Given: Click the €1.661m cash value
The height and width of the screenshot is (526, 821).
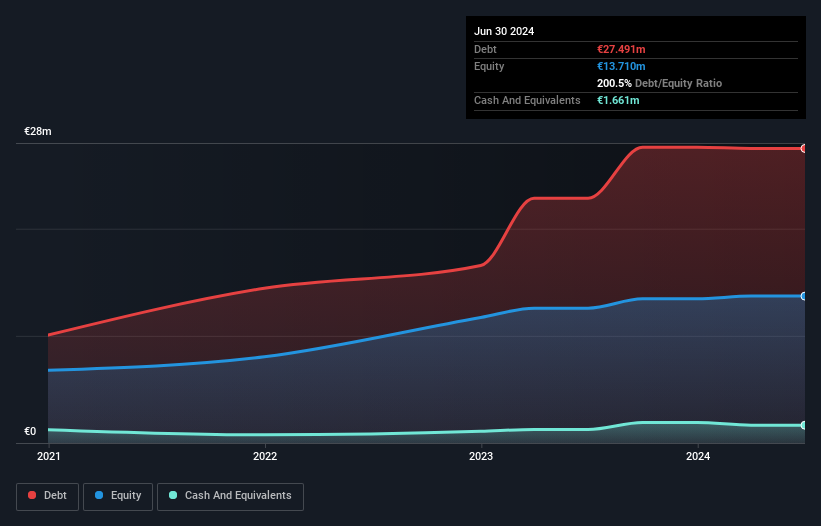Looking at the screenshot, I should (618, 100).
